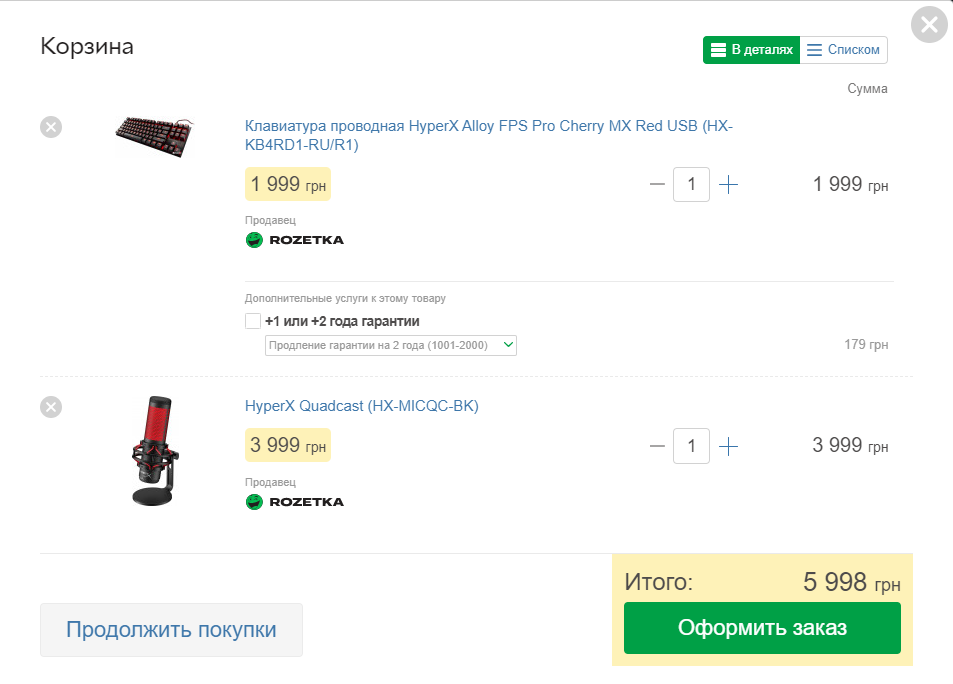Enable the +1 or +2 years warranty checkbox
This screenshot has width=953, height=684.
click(253, 321)
